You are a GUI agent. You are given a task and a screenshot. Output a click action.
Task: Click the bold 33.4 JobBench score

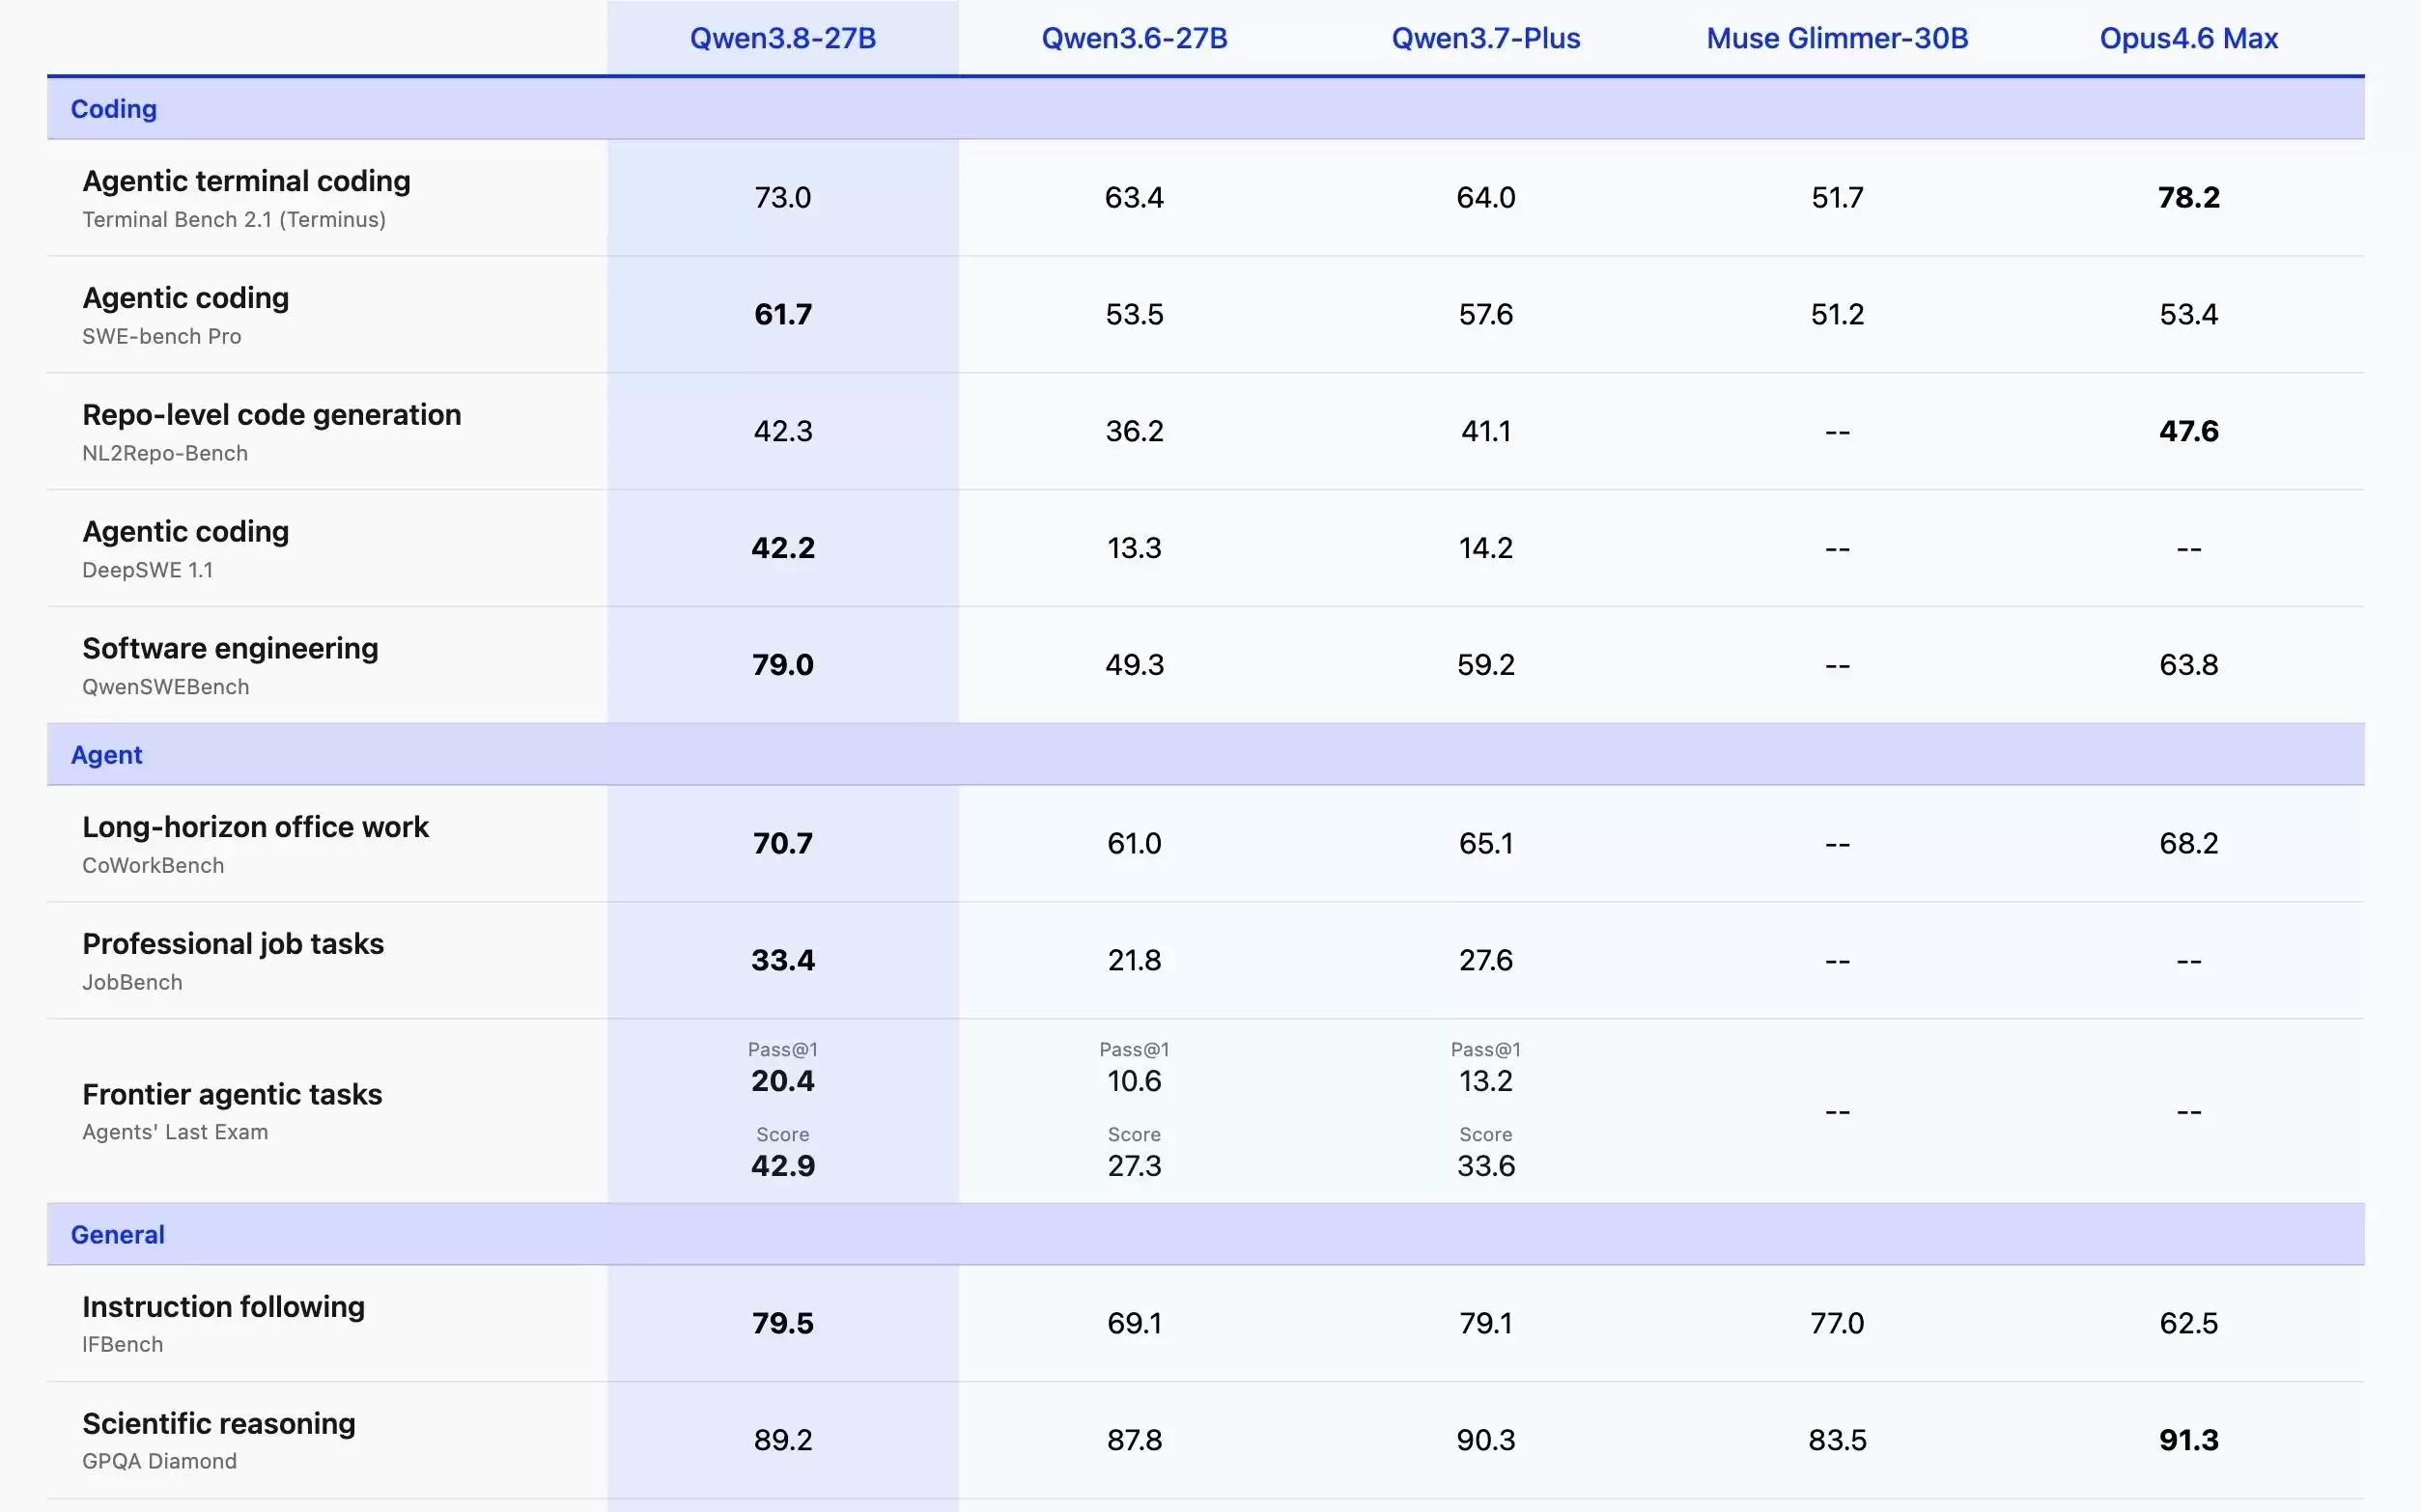(x=783, y=960)
